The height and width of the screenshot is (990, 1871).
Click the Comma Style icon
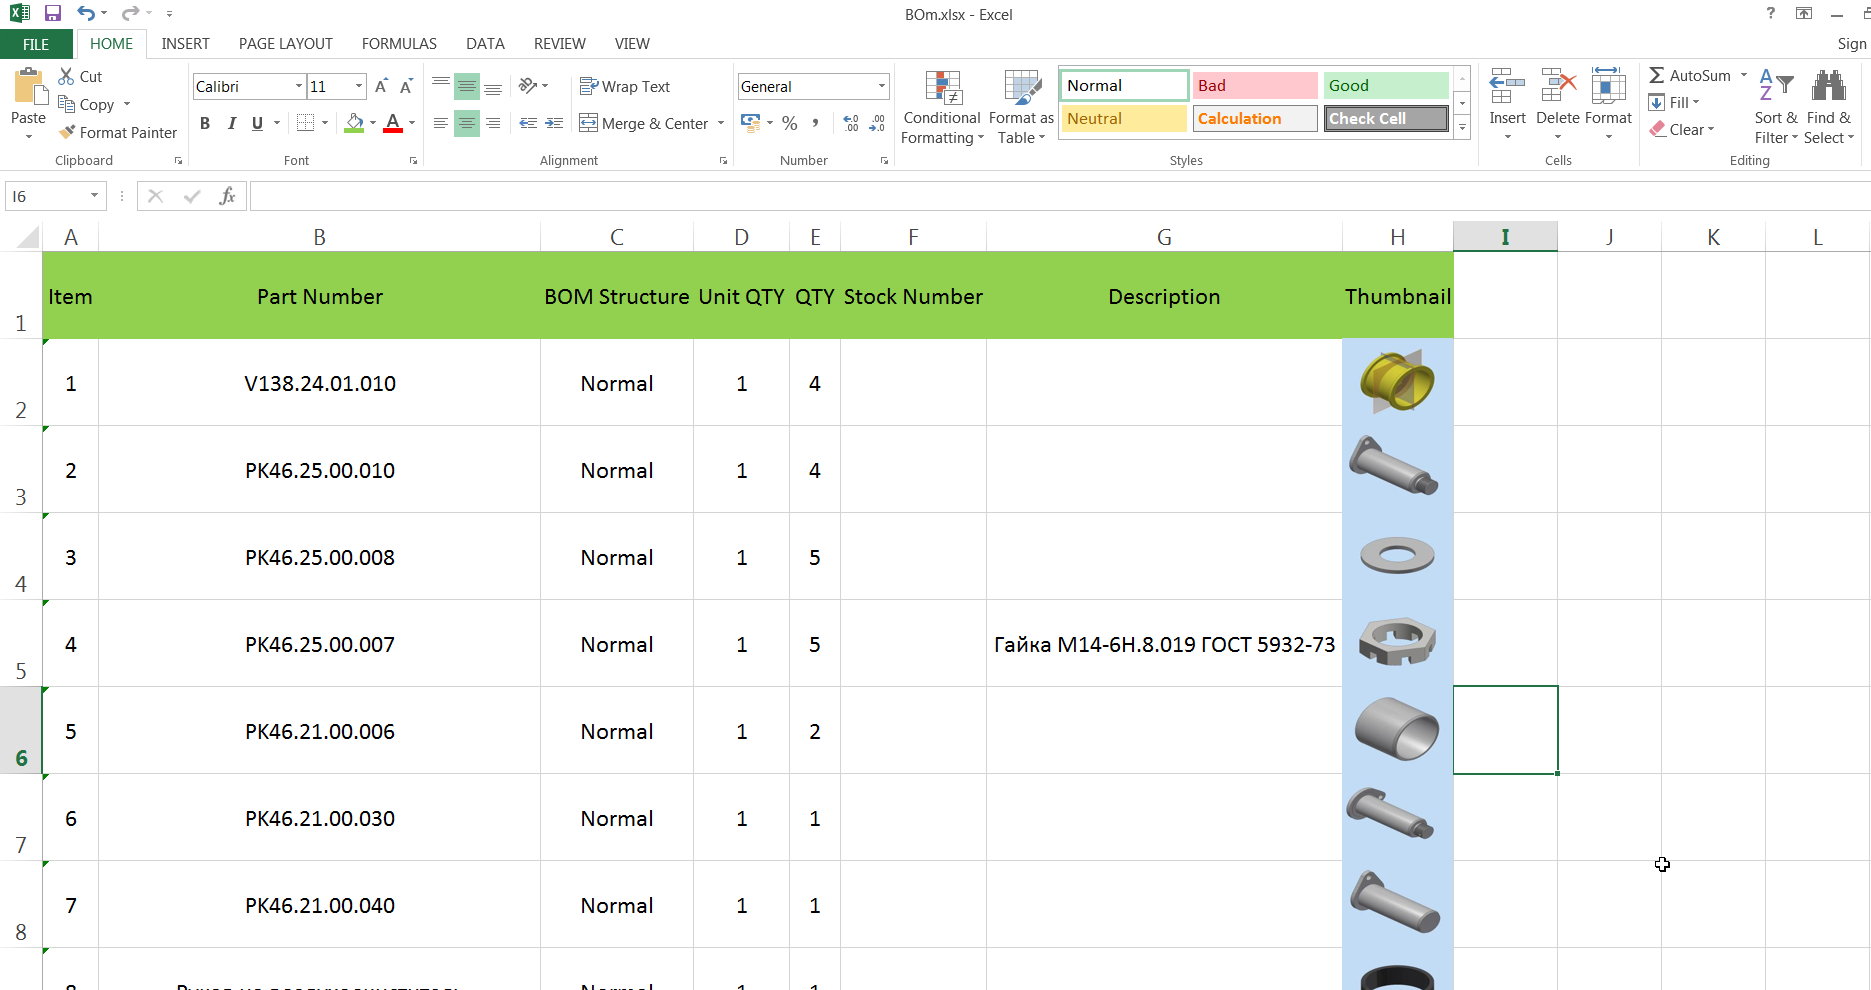(816, 123)
